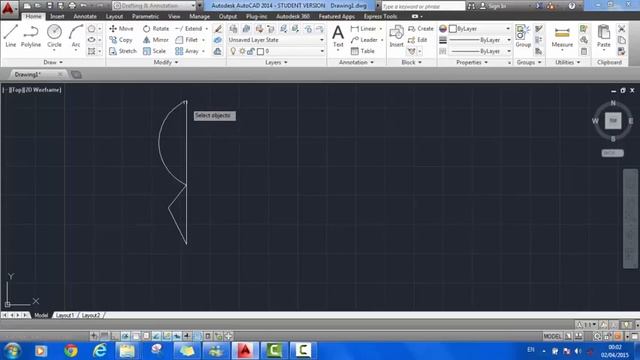Click the Linear dimension tool
640x360 pixels.
coord(364,29)
